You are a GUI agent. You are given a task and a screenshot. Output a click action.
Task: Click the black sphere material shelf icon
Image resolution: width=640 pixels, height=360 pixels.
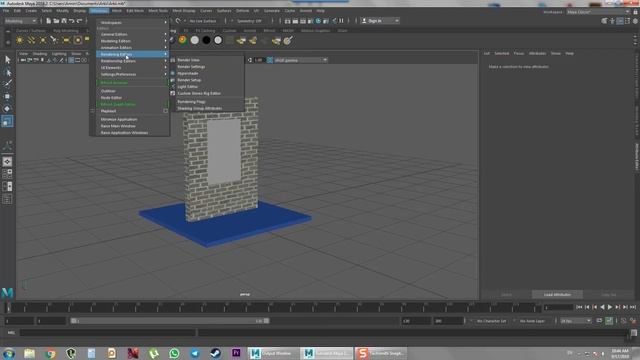(x=207, y=40)
